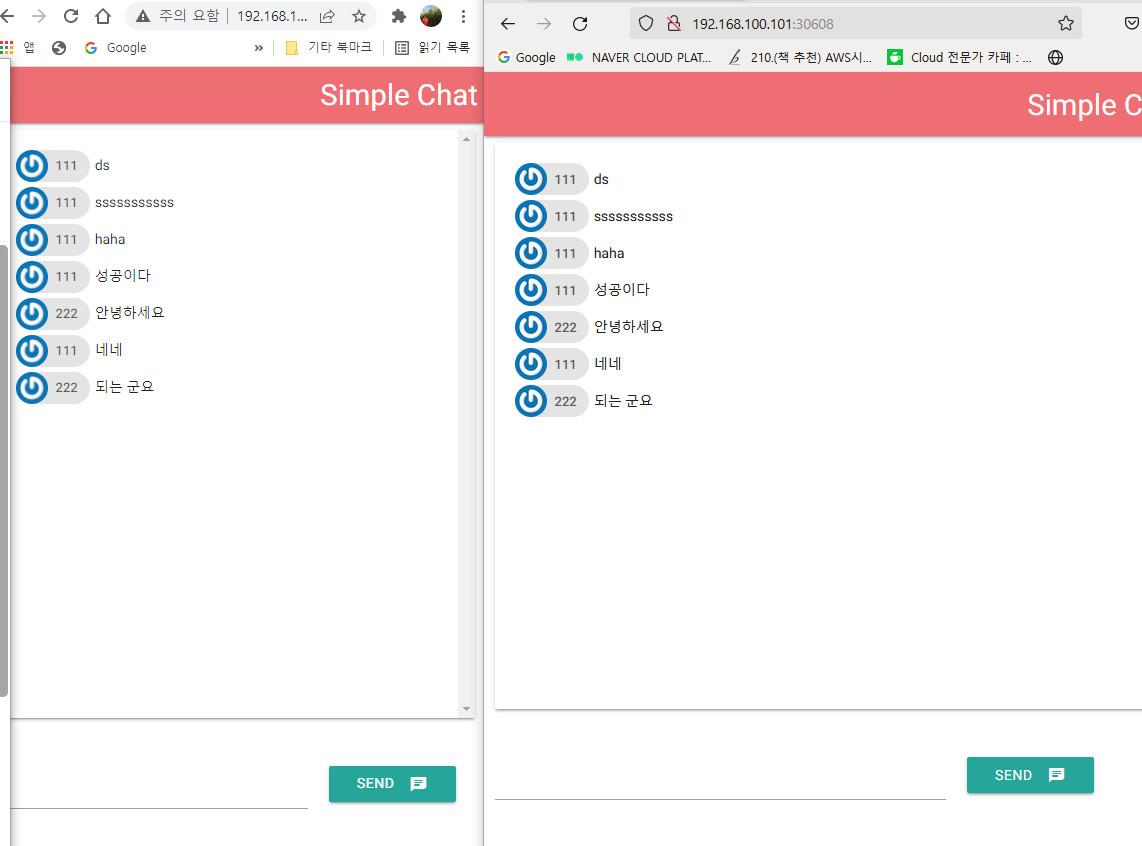Click the avatar beside 'haha' in left chat
Screen dimensions: 1142x846
tap(32, 240)
